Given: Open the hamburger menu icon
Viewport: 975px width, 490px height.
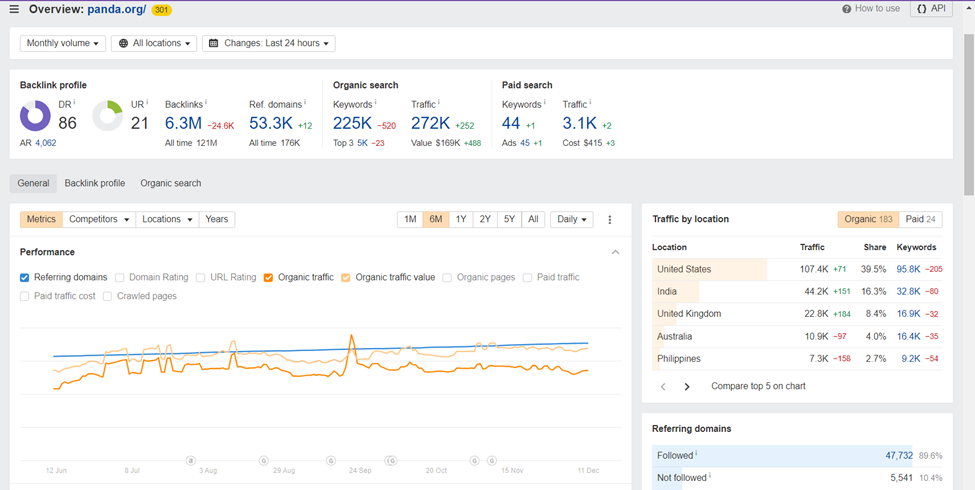Looking at the screenshot, I should [14, 10].
